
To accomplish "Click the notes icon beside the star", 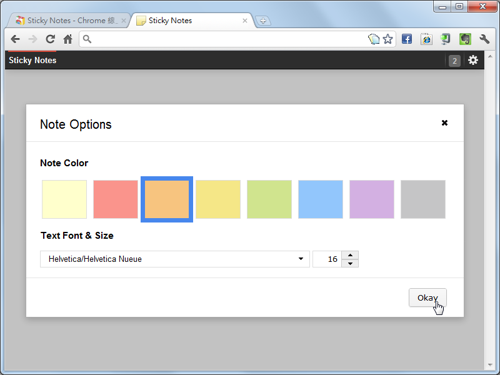I will tap(374, 39).
